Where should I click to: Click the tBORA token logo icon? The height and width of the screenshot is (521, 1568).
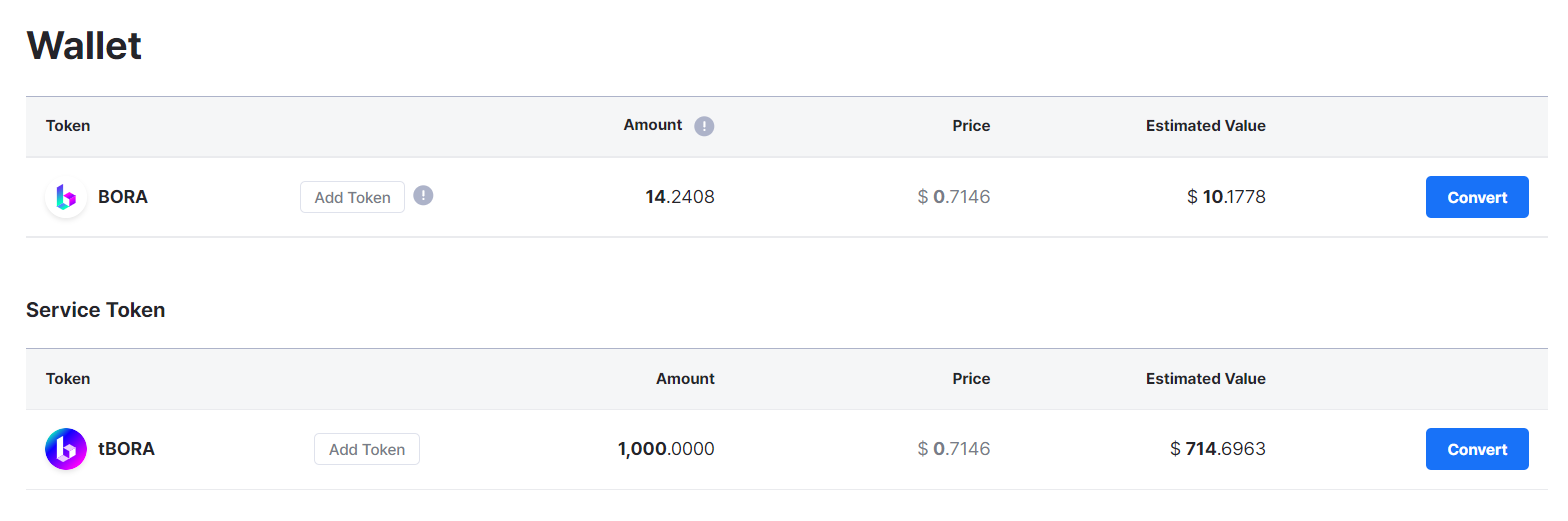[x=66, y=449]
